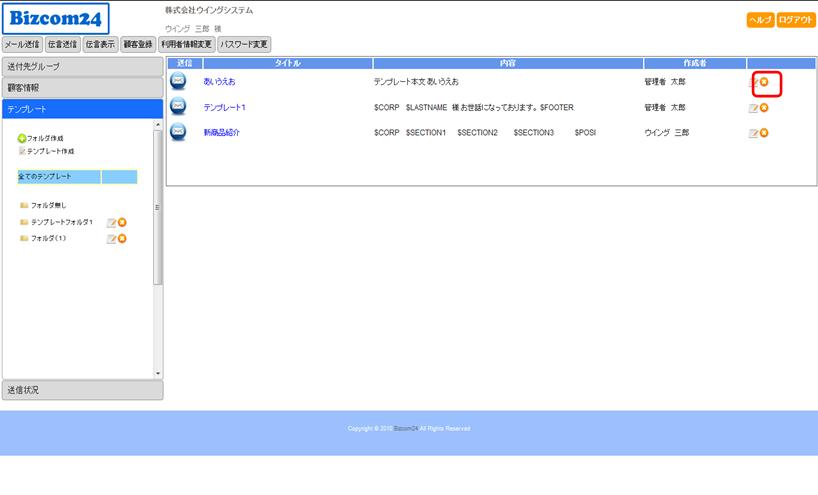Click the send mail icon for 新商品紹介

coord(178,132)
